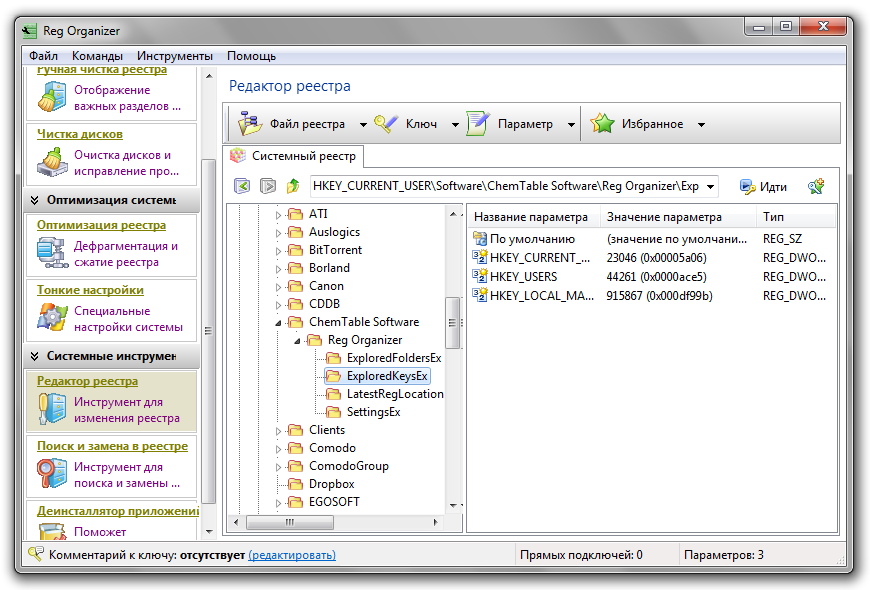Go back with the left navigation arrow icon
Image resolution: width=870 pixels, height=590 pixels.
(242, 186)
